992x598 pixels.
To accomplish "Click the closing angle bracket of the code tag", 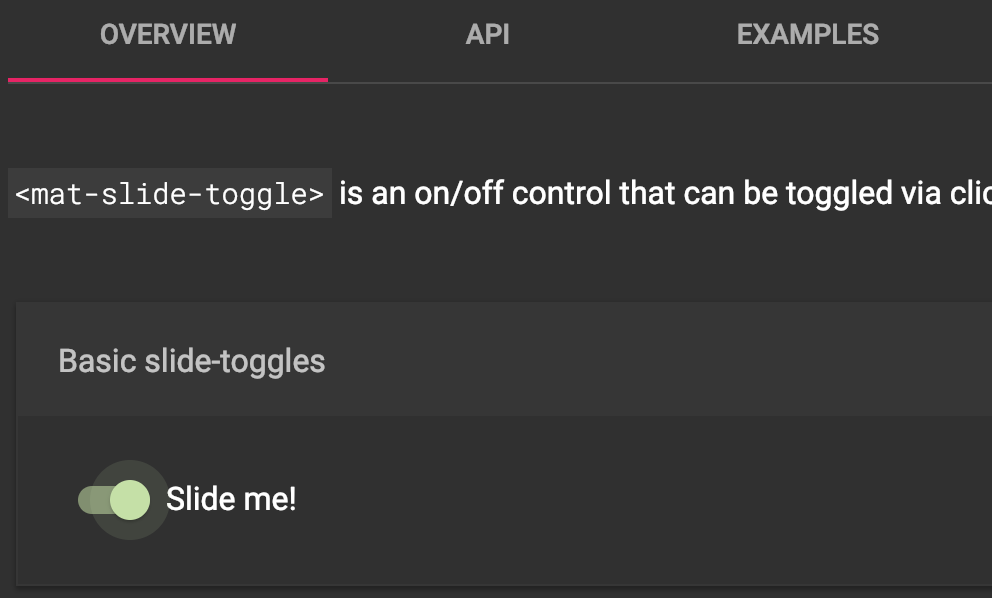I will [x=316, y=194].
